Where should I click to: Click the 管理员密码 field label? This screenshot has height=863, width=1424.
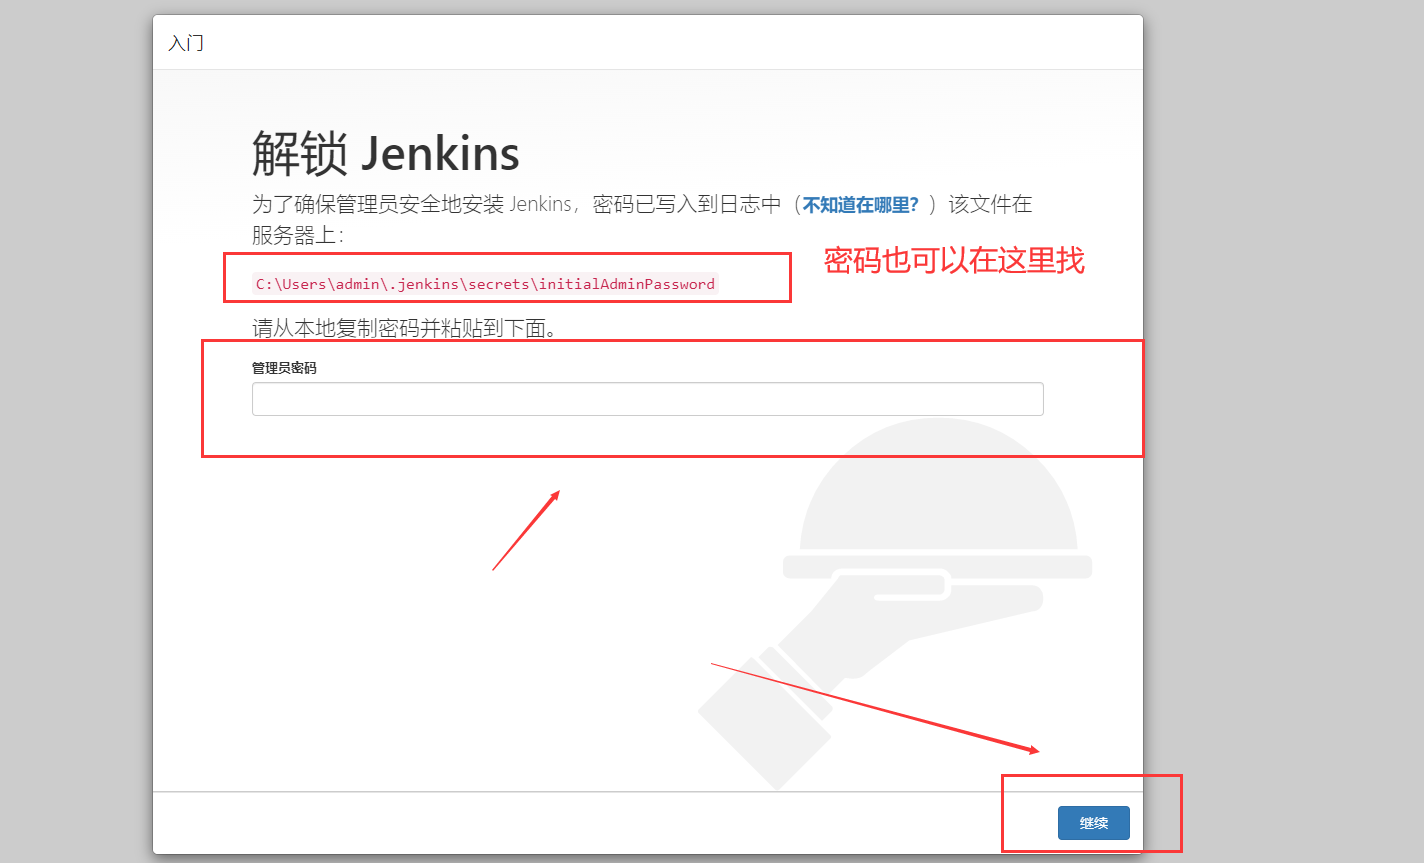(284, 368)
